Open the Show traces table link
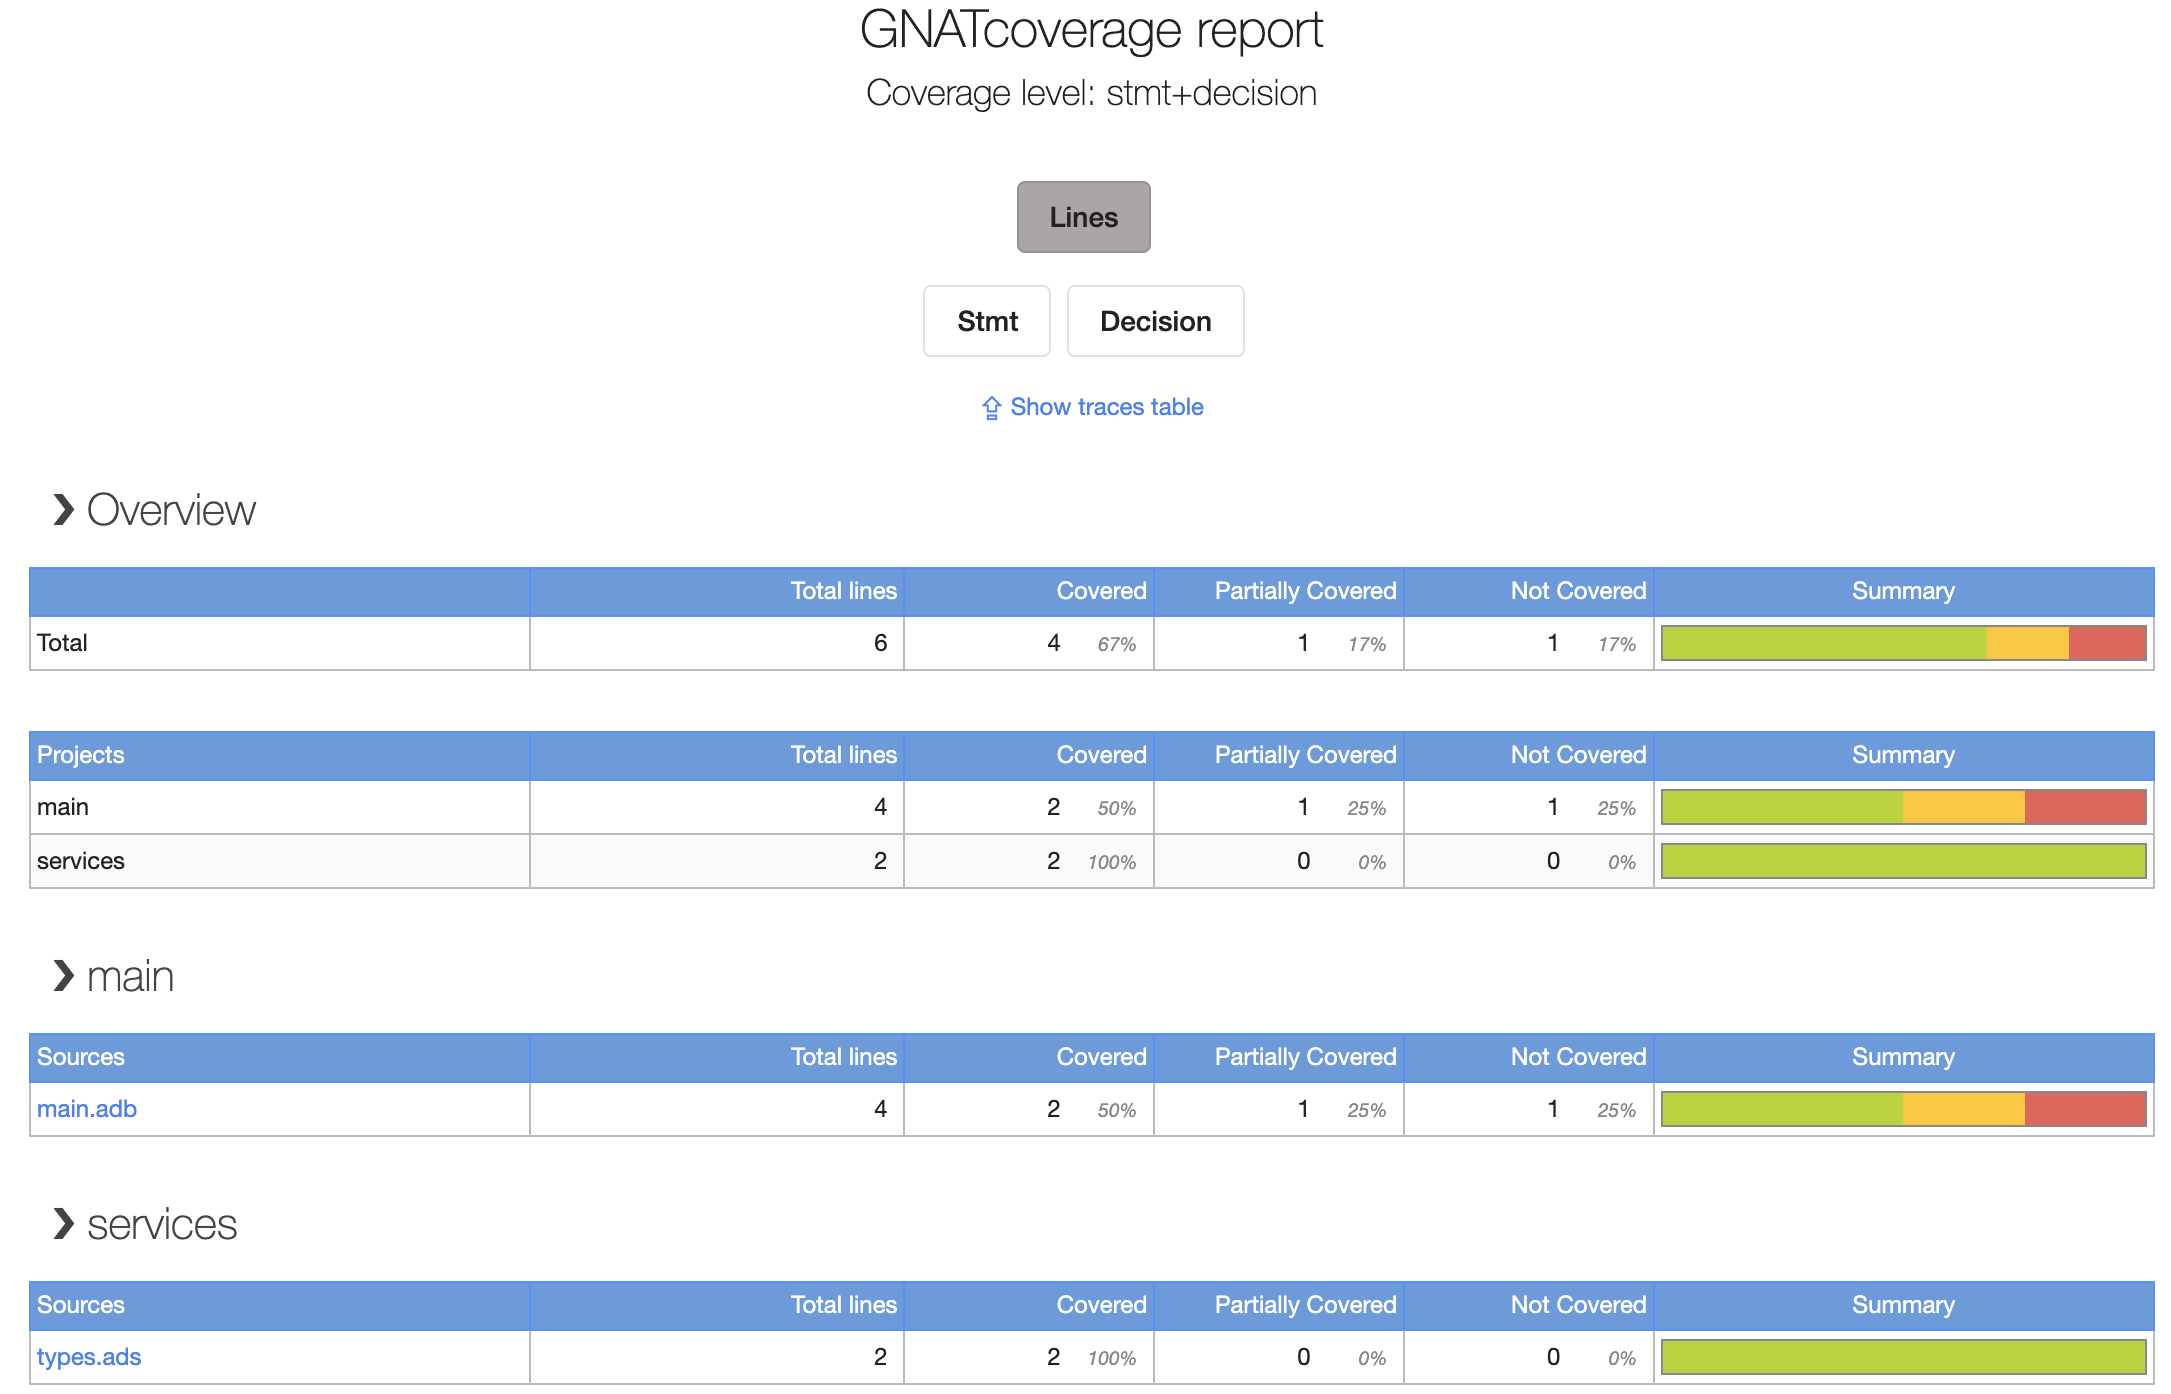The width and height of the screenshot is (2171, 1394). (x=1106, y=407)
